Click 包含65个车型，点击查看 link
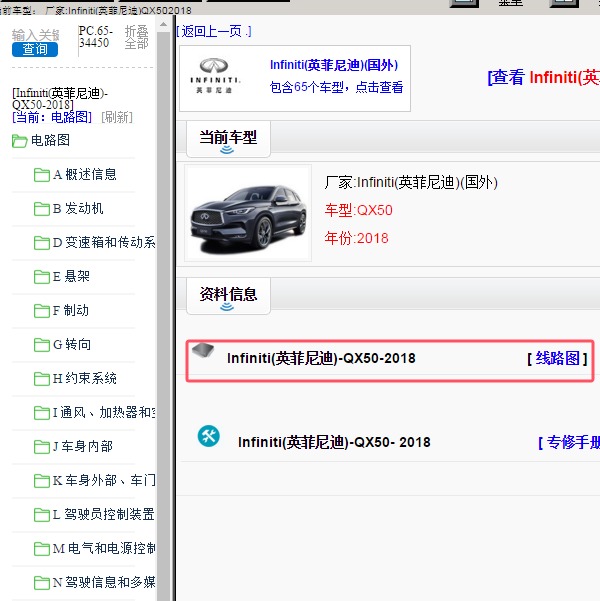The image size is (600, 601). tap(336, 87)
